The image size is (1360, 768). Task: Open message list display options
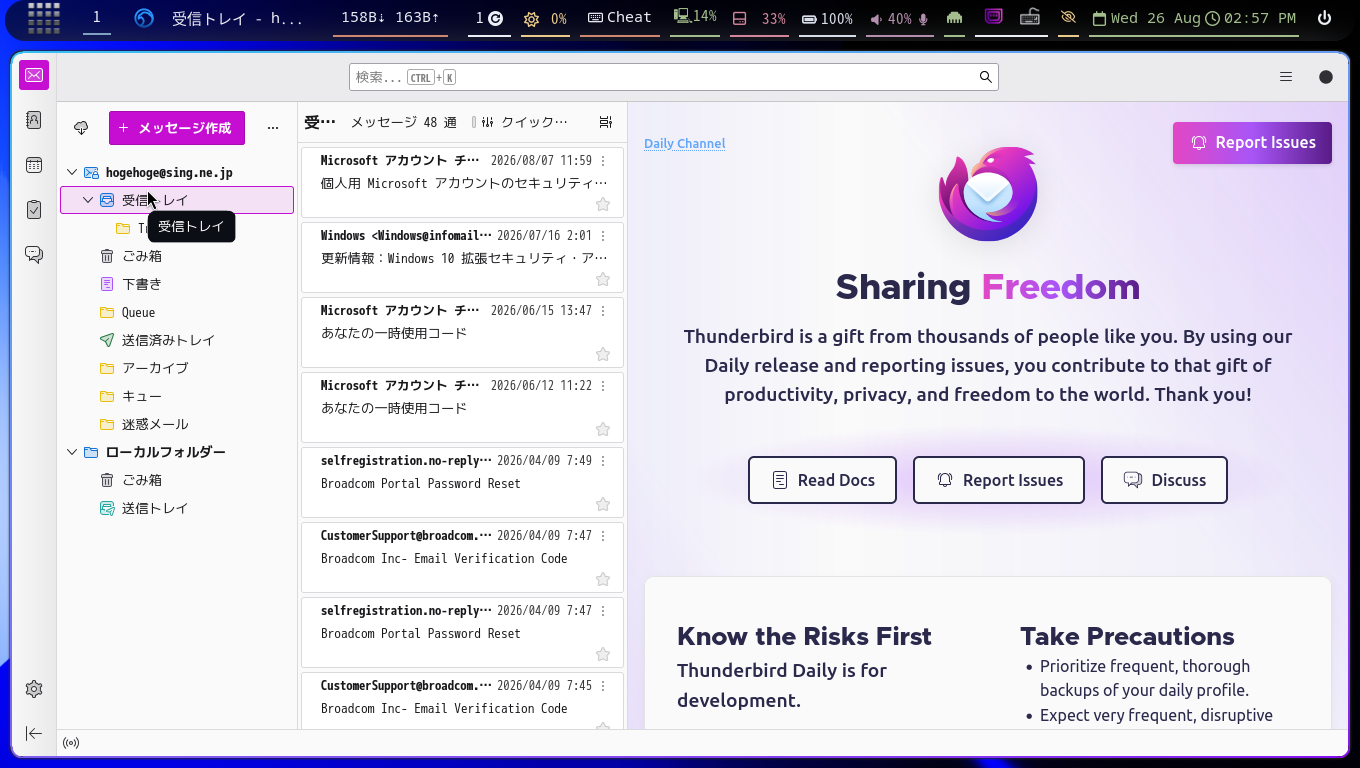point(605,122)
